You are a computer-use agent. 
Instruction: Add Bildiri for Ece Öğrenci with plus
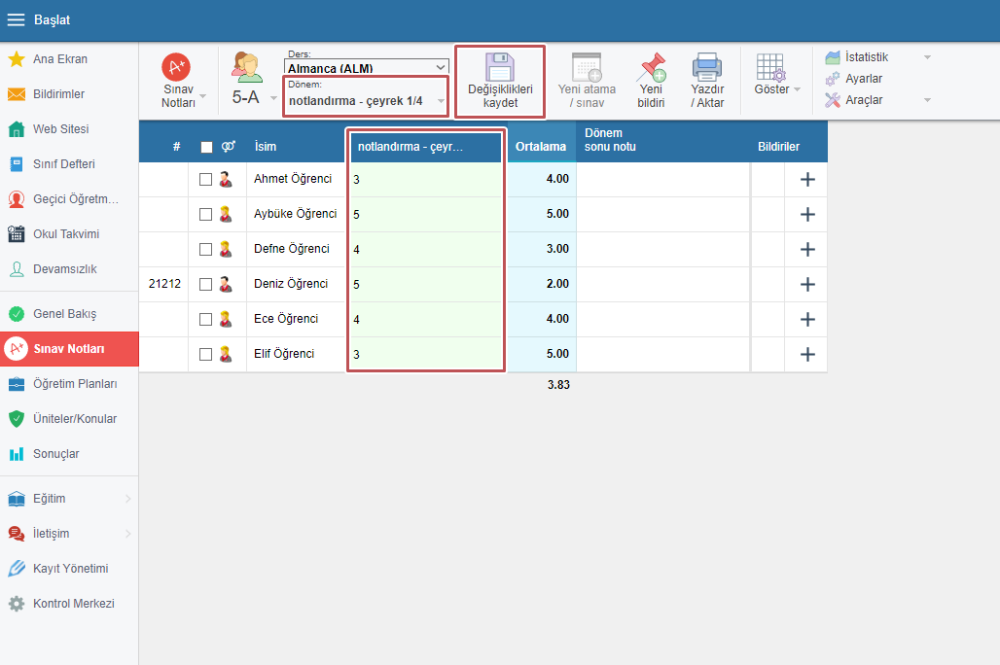(807, 319)
